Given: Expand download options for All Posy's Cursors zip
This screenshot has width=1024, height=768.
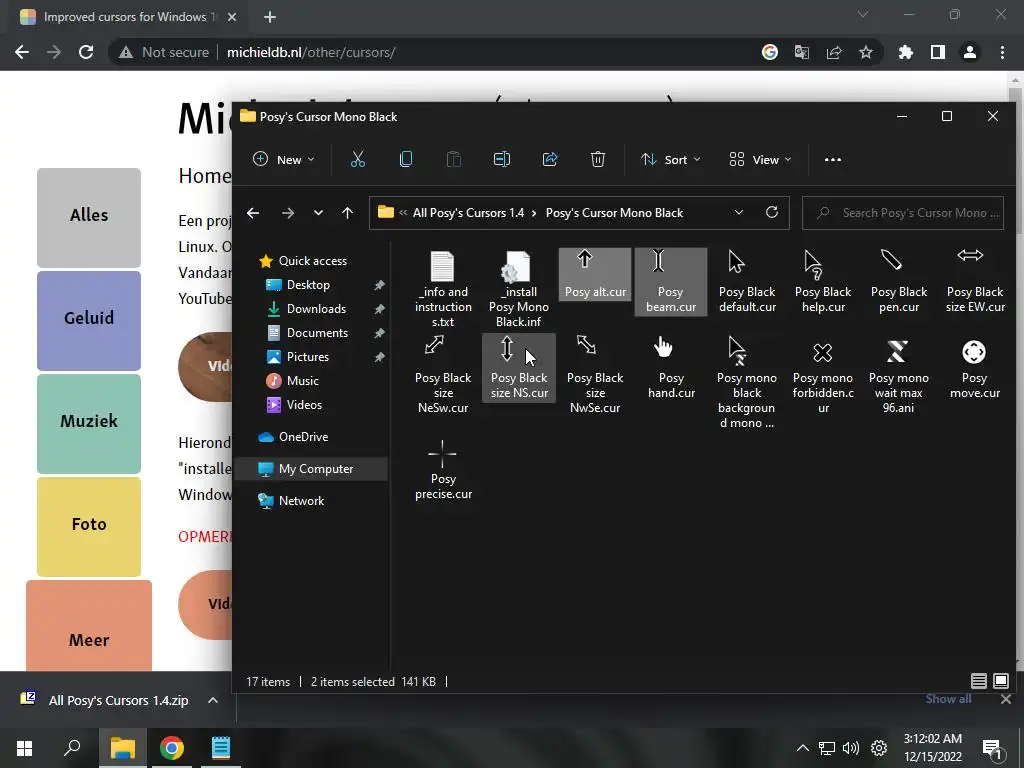Looking at the screenshot, I should pos(213,700).
